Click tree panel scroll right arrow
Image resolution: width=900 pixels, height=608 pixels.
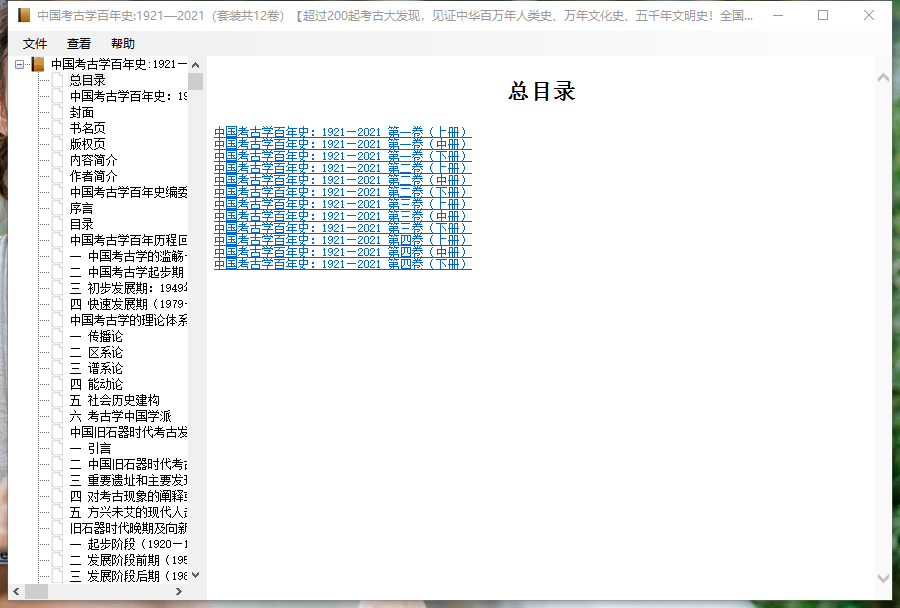(179, 591)
